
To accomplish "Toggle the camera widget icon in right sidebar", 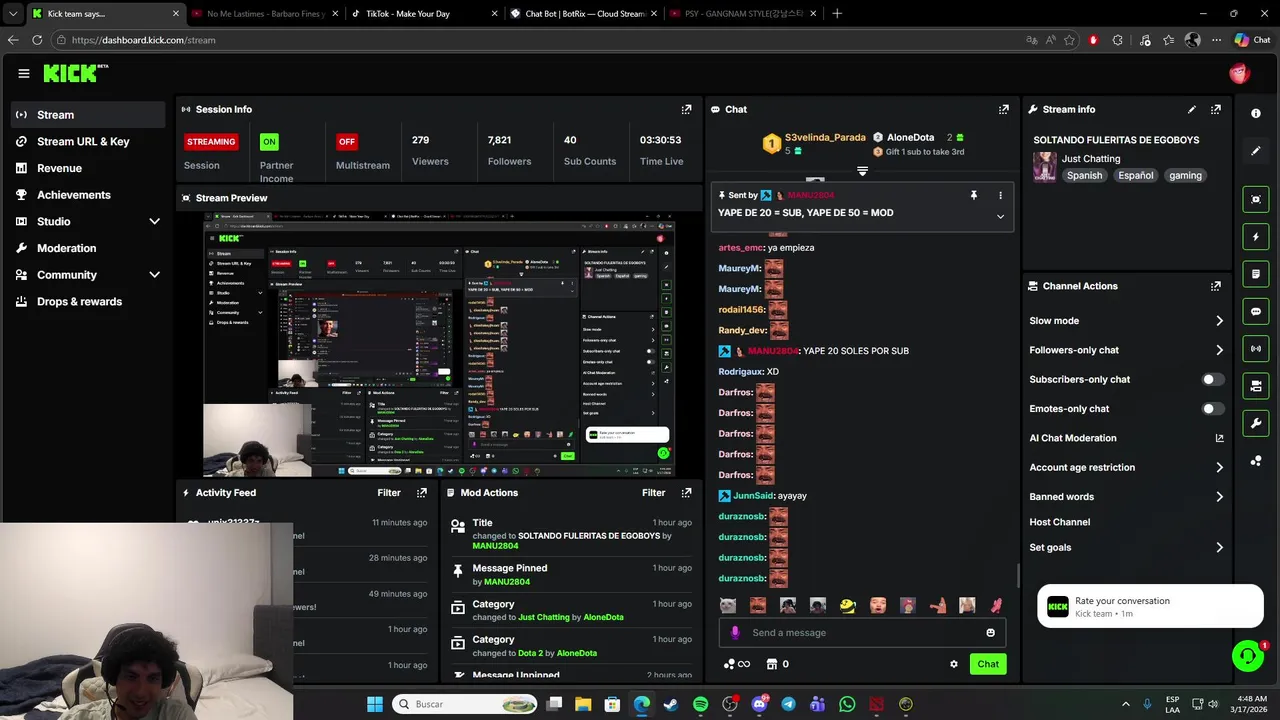I will pos(1256,385).
